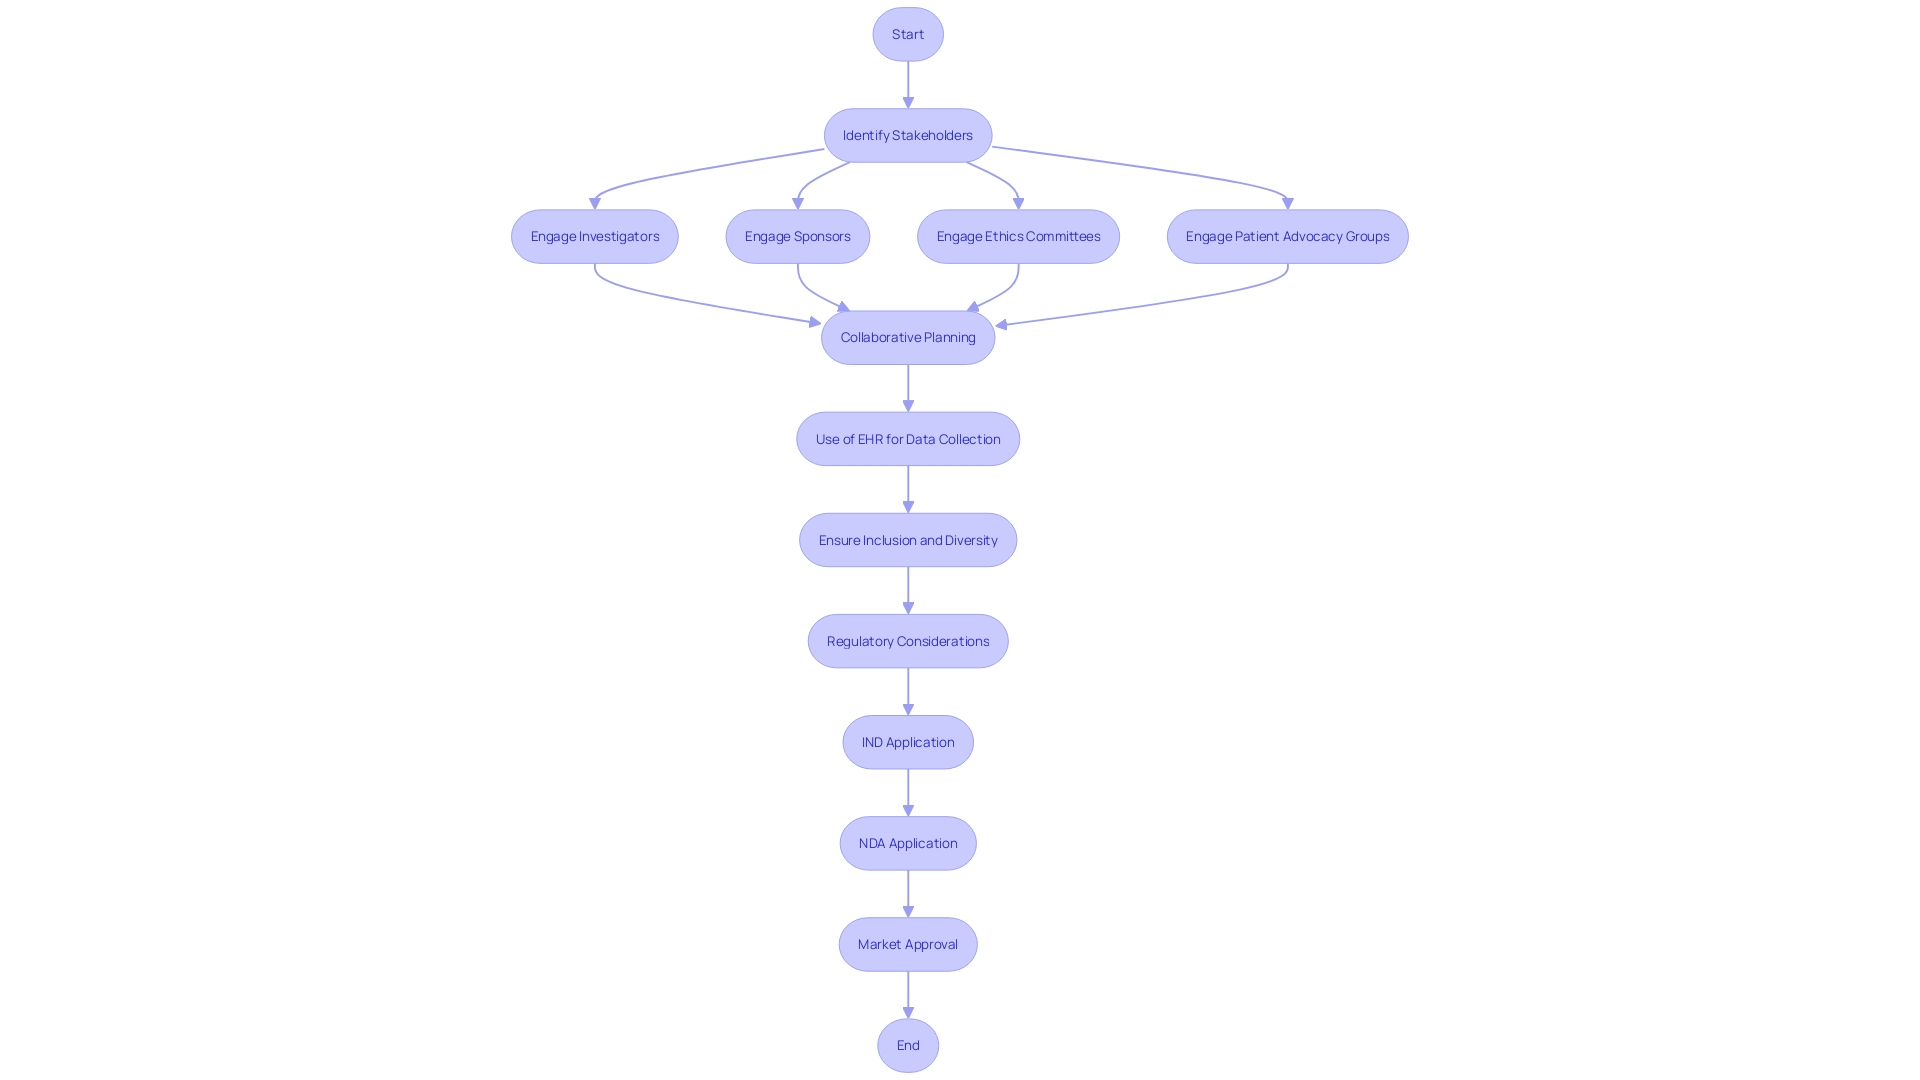Click the Ensure Inclusion and Diversity node
The width and height of the screenshot is (1920, 1080).
[x=907, y=539]
